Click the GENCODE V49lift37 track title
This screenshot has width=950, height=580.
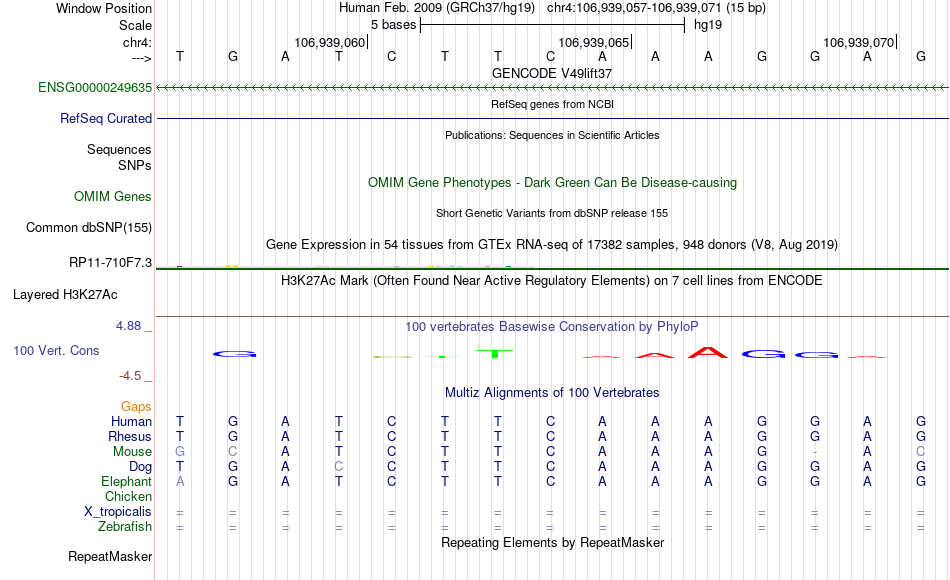pyautogui.click(x=552, y=73)
